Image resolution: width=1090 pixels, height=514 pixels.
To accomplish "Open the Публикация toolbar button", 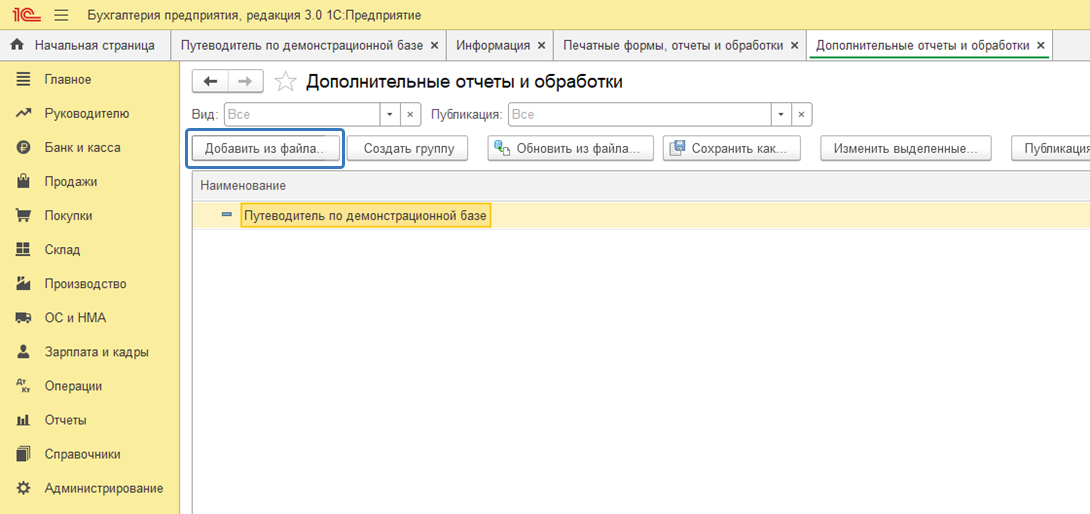I will [x=1050, y=148].
